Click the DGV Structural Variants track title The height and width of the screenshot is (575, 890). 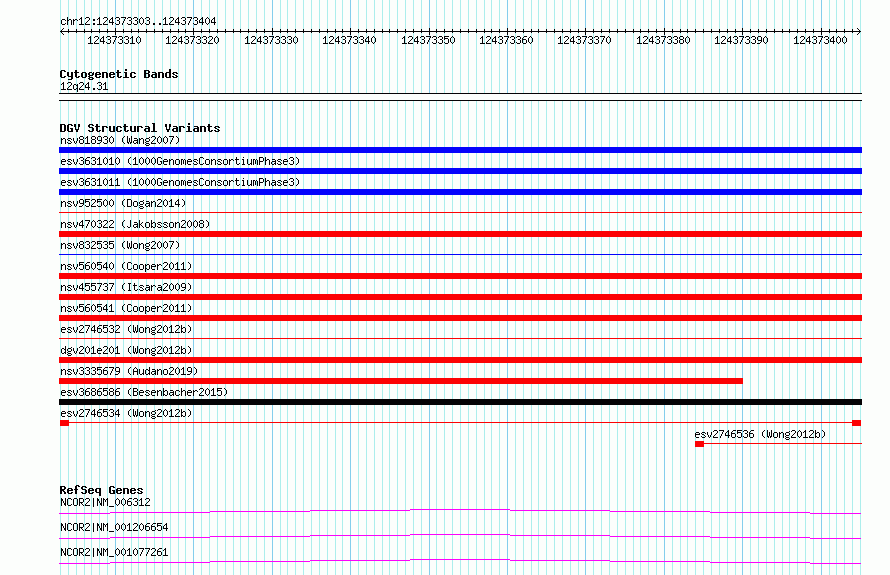coord(140,128)
